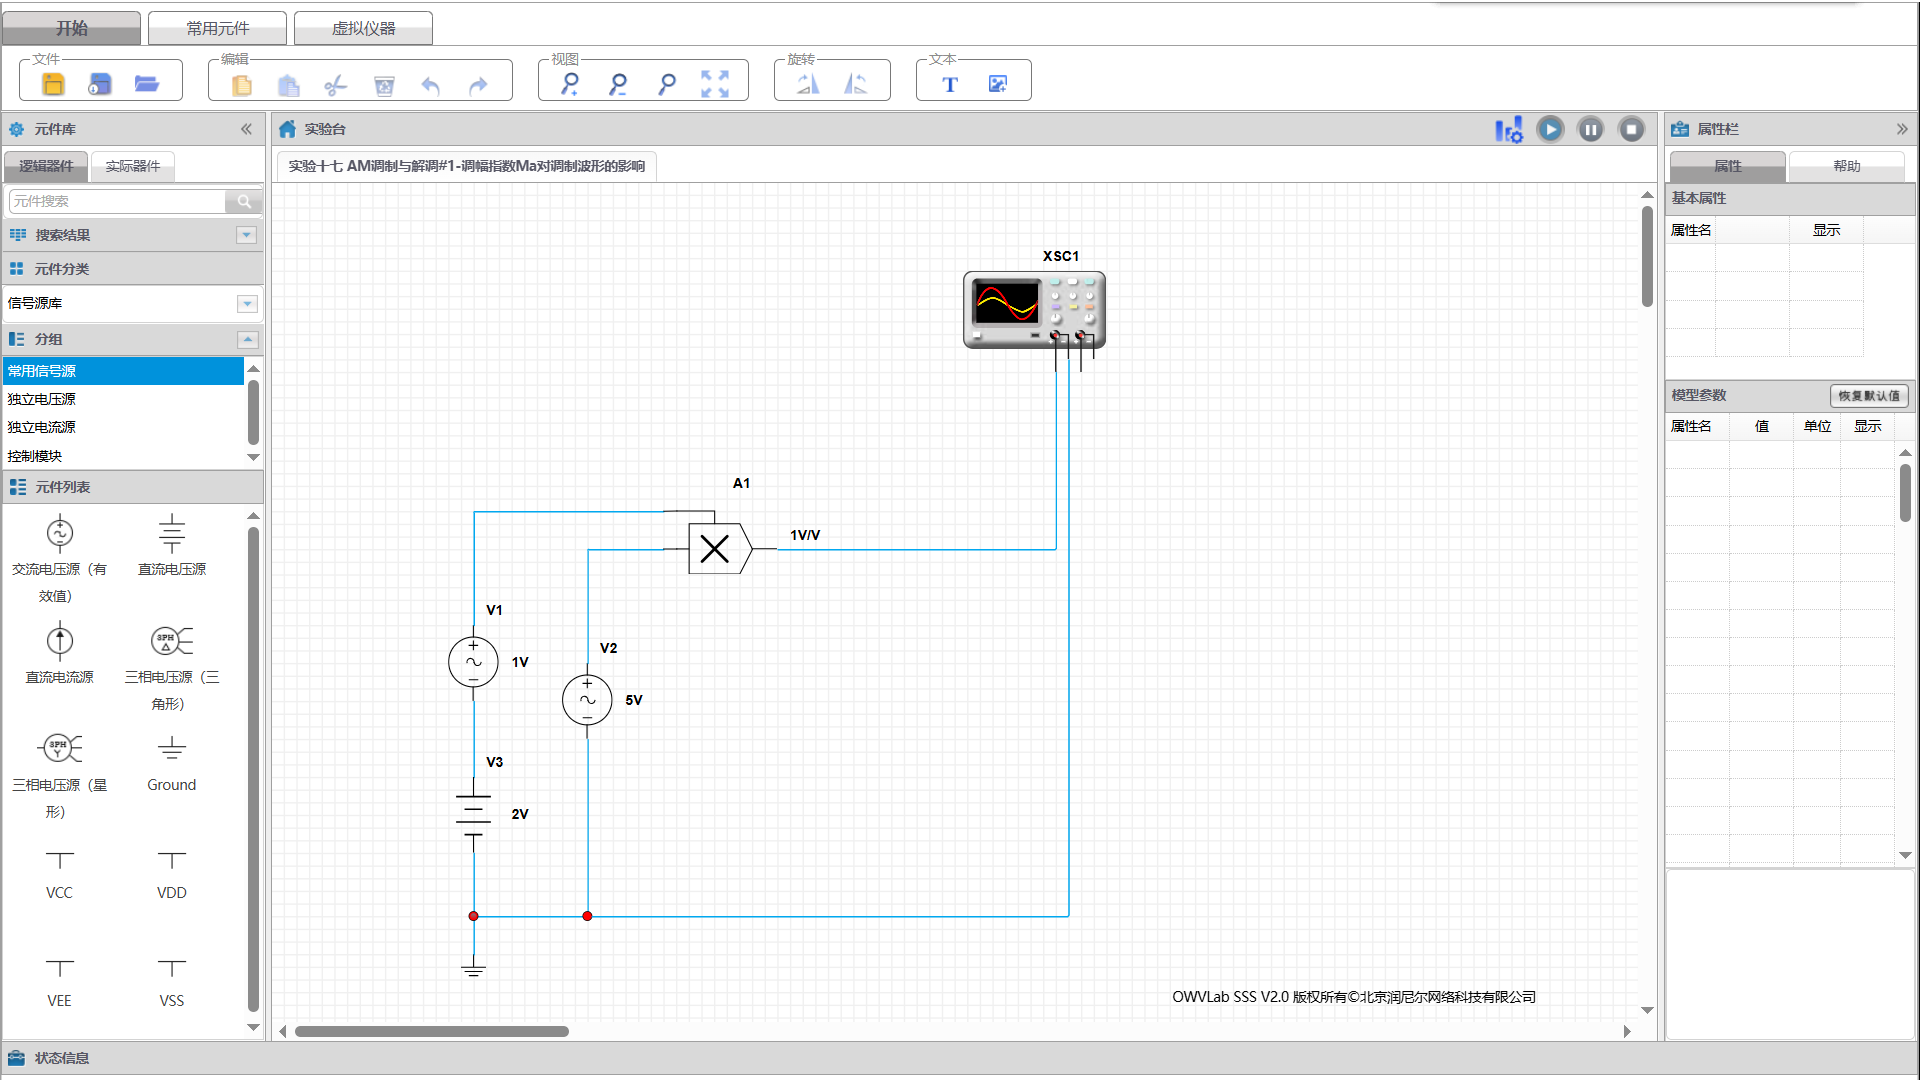This screenshot has height=1080, width=1920.
Task: Expand the 搜索结果 section dropdown
Action: (x=247, y=235)
